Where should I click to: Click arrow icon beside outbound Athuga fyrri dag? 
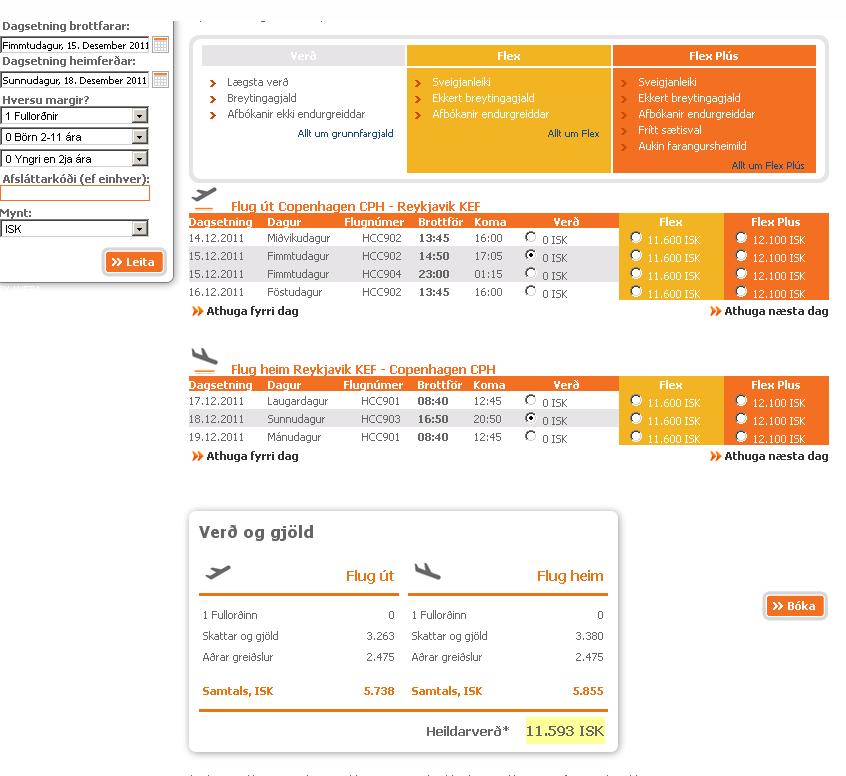[197, 311]
